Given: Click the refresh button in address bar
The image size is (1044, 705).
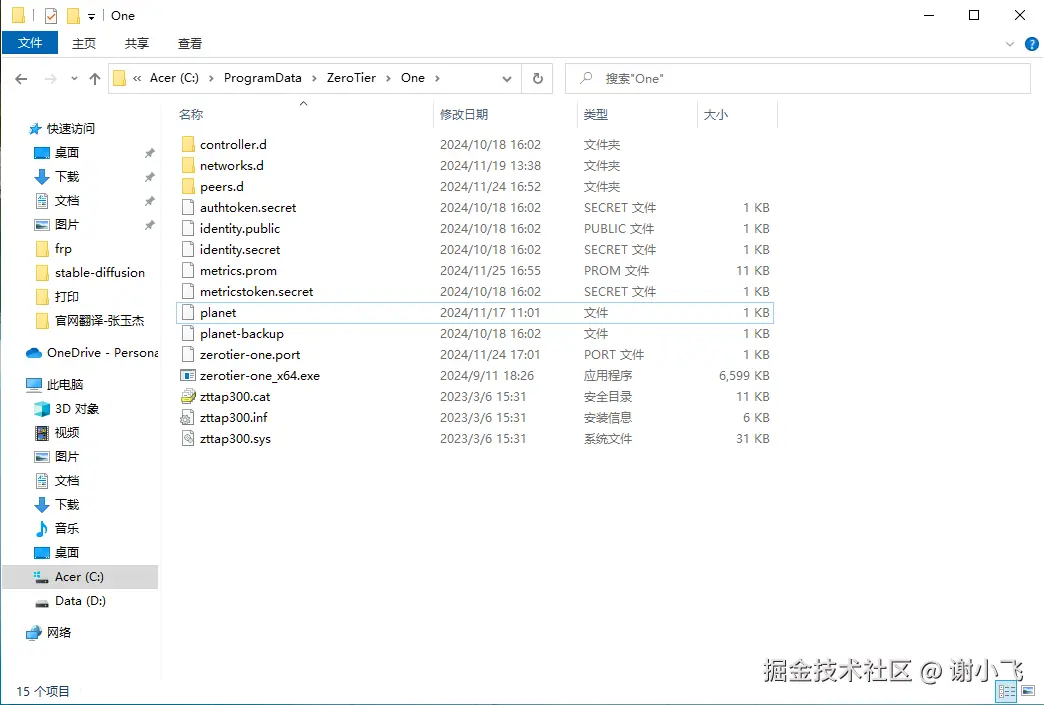Looking at the screenshot, I should tap(537, 78).
